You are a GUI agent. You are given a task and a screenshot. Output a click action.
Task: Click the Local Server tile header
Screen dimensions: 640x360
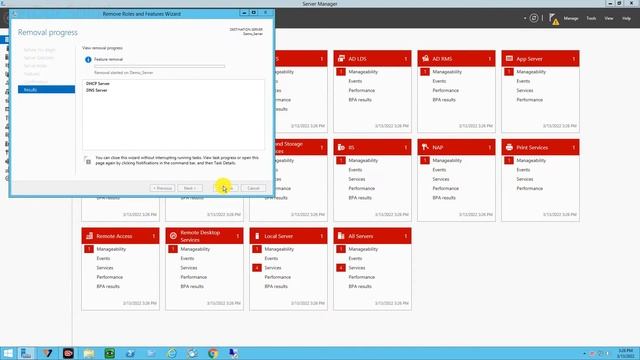pyautogui.click(x=289, y=236)
